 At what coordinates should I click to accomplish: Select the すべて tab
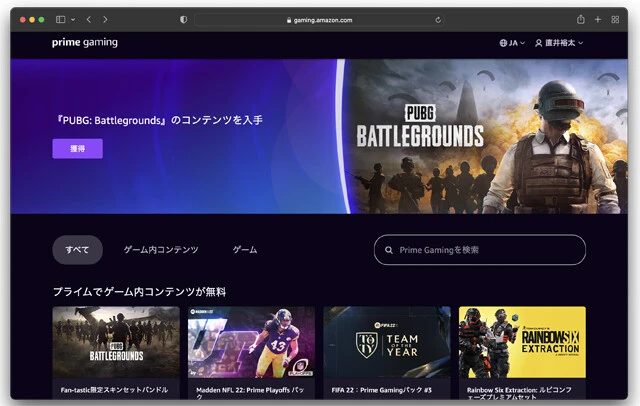[x=77, y=249]
